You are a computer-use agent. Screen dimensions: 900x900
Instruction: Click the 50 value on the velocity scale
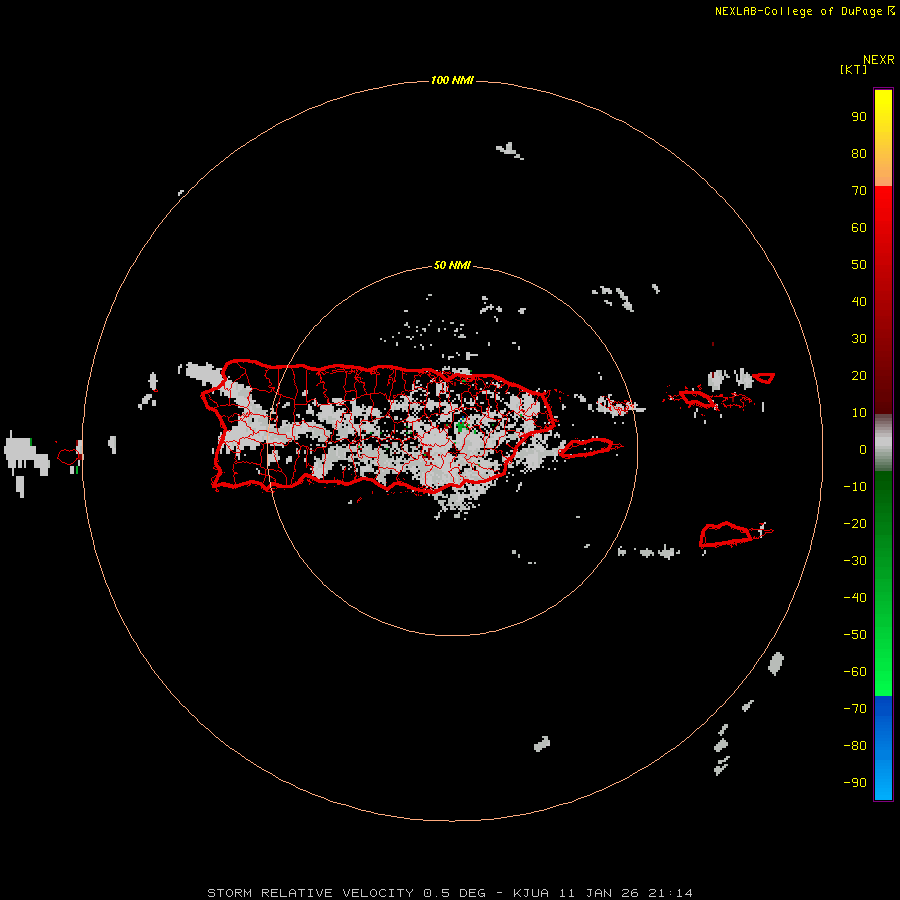click(x=859, y=265)
